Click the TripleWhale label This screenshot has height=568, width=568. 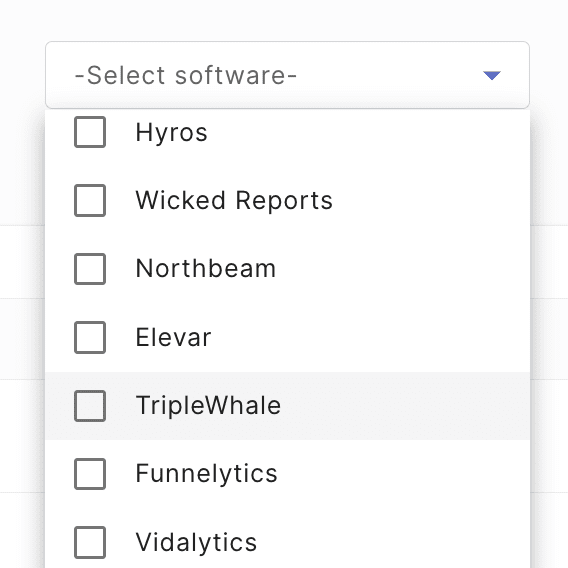pyautogui.click(x=208, y=406)
